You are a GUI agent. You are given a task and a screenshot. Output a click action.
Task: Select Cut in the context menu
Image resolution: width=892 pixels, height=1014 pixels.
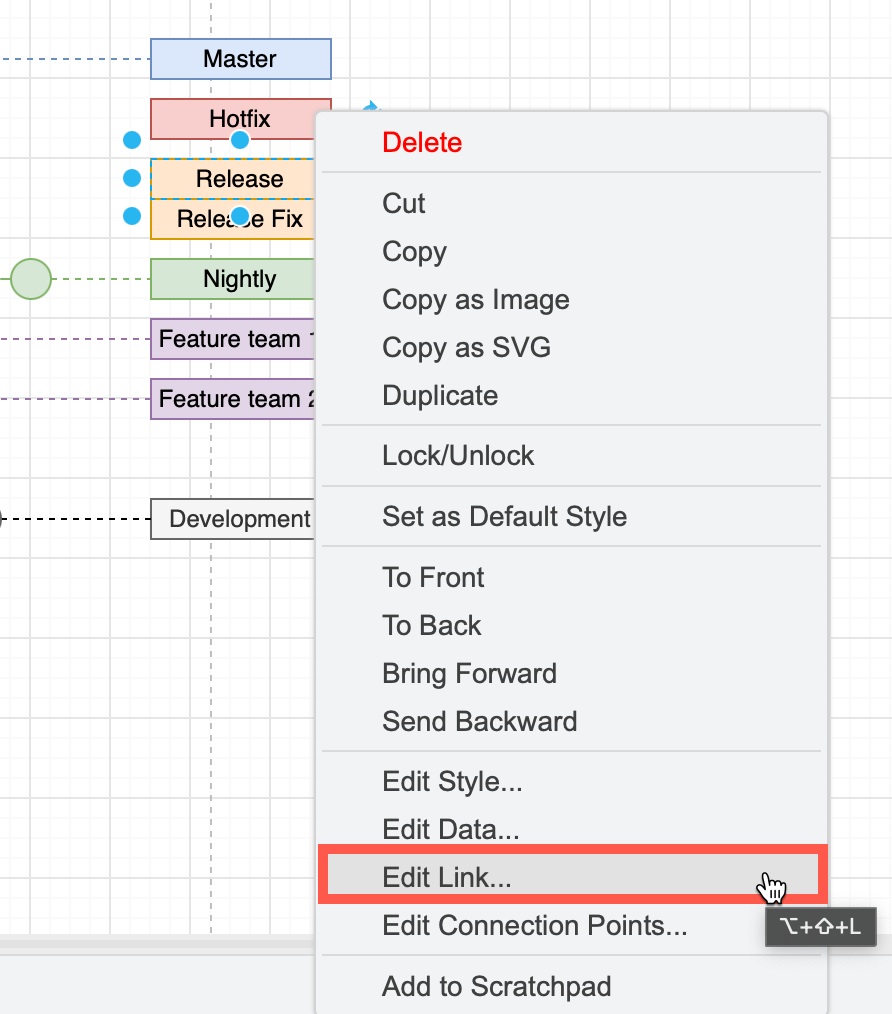571,204
